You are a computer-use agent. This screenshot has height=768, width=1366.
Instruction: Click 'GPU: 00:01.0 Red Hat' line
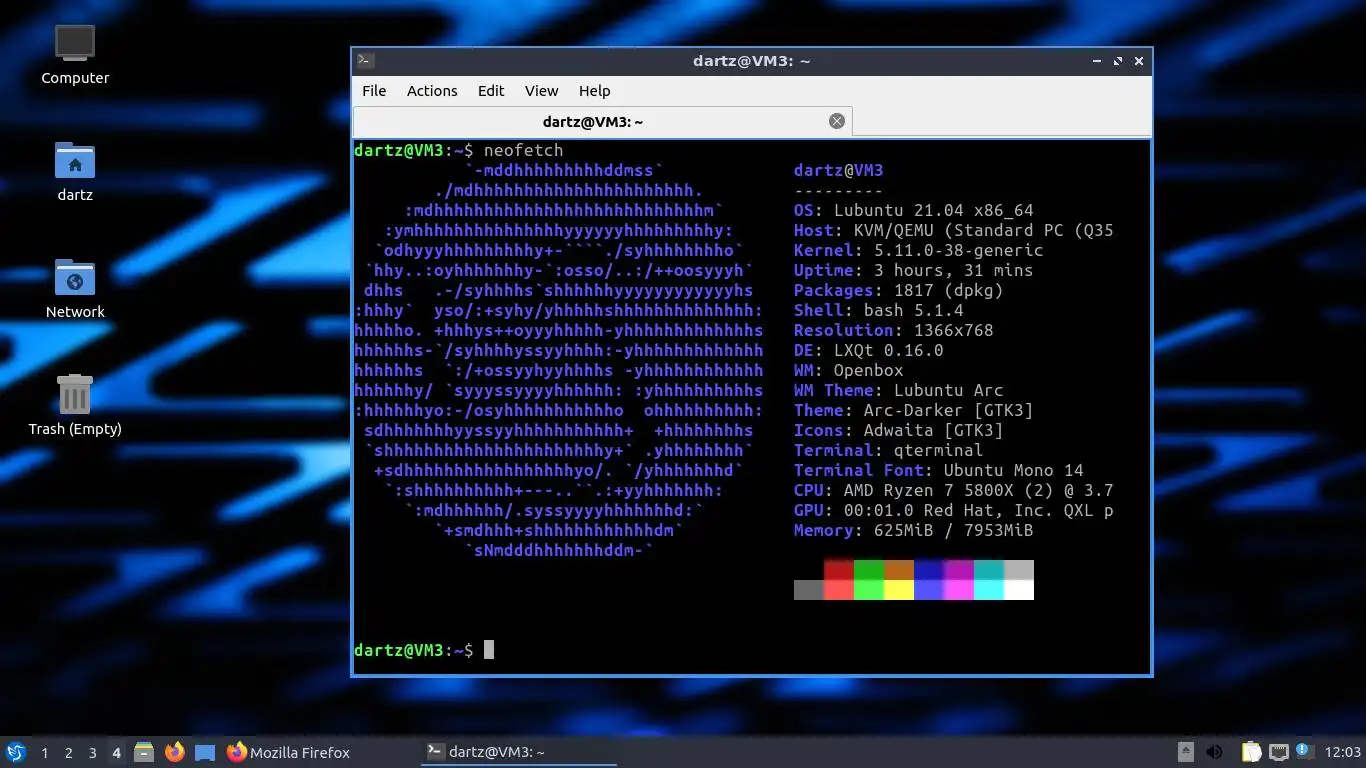tap(954, 510)
